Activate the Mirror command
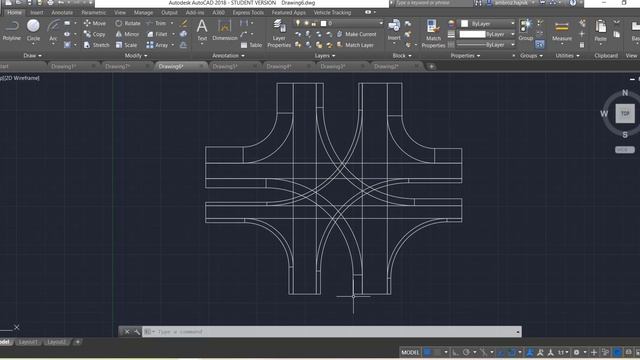640x360 pixels. pyautogui.click(x=127, y=34)
